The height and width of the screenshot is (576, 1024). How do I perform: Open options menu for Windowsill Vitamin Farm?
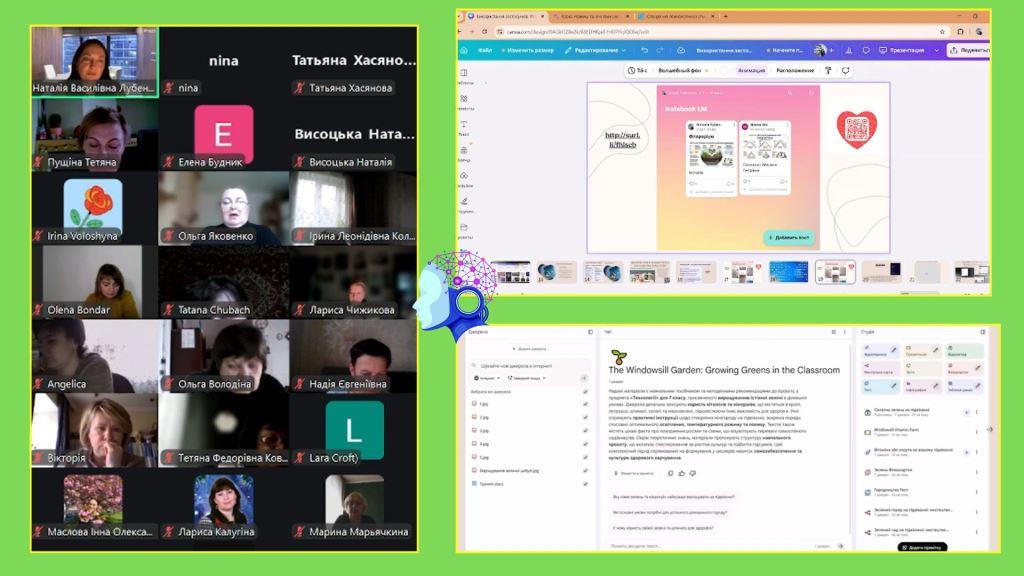click(977, 432)
